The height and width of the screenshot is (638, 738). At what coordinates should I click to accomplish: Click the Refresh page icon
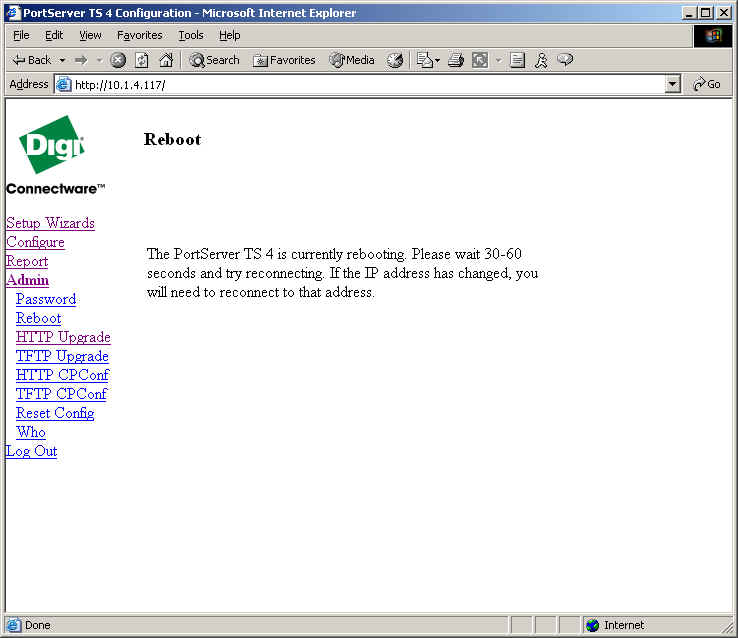(142, 60)
